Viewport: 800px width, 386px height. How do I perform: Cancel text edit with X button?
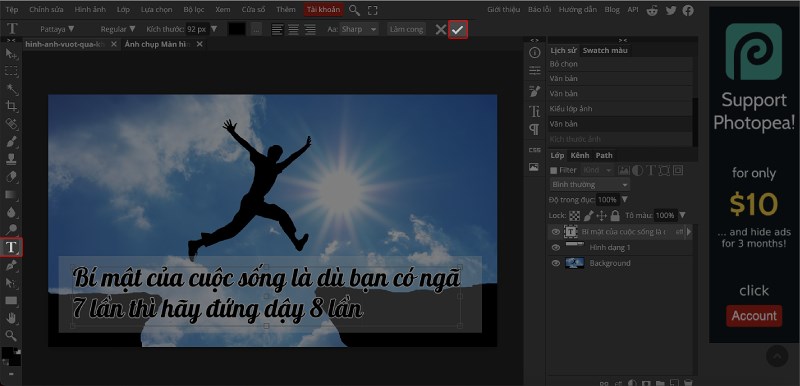pos(441,30)
